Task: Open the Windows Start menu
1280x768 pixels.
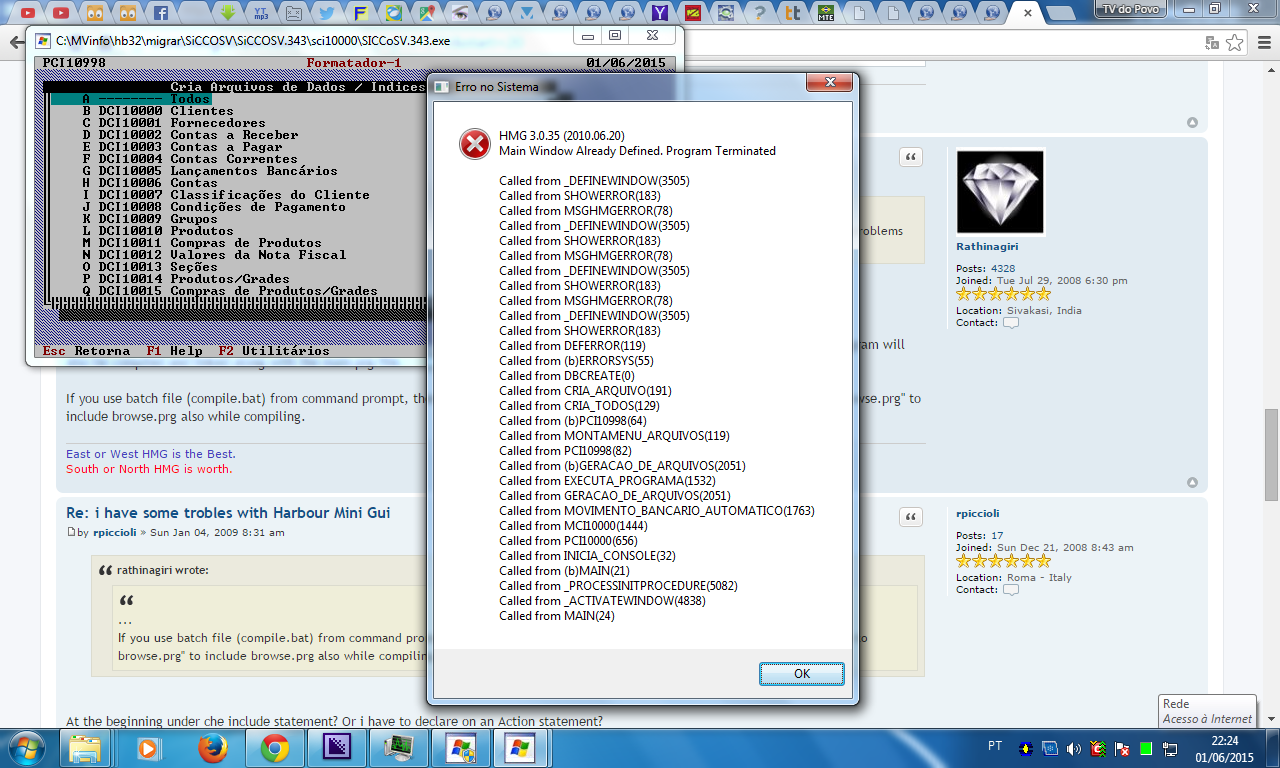Action: click(x=25, y=748)
